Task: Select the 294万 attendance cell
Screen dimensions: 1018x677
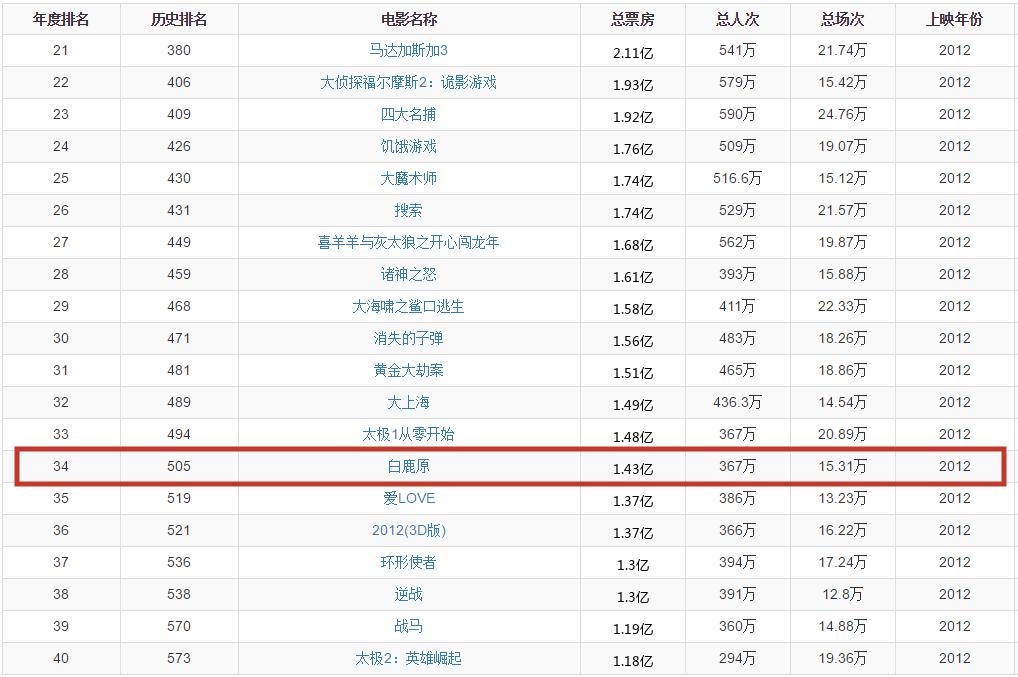Action: point(738,658)
